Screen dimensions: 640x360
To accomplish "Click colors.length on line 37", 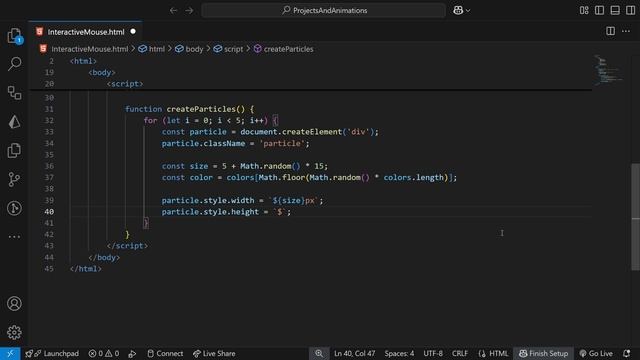I will click(x=413, y=178).
